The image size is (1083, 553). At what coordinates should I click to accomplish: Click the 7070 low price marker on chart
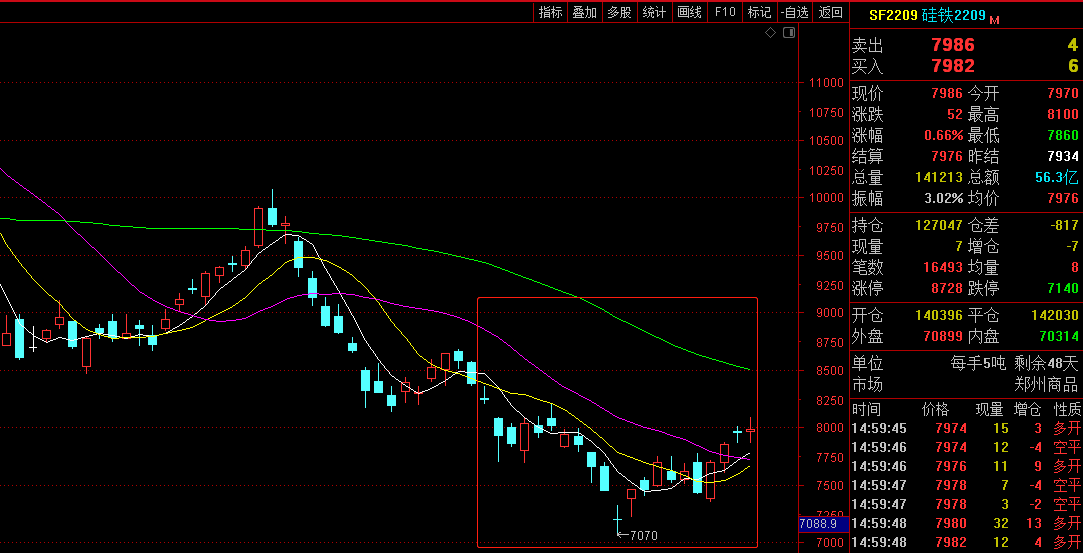[643, 535]
